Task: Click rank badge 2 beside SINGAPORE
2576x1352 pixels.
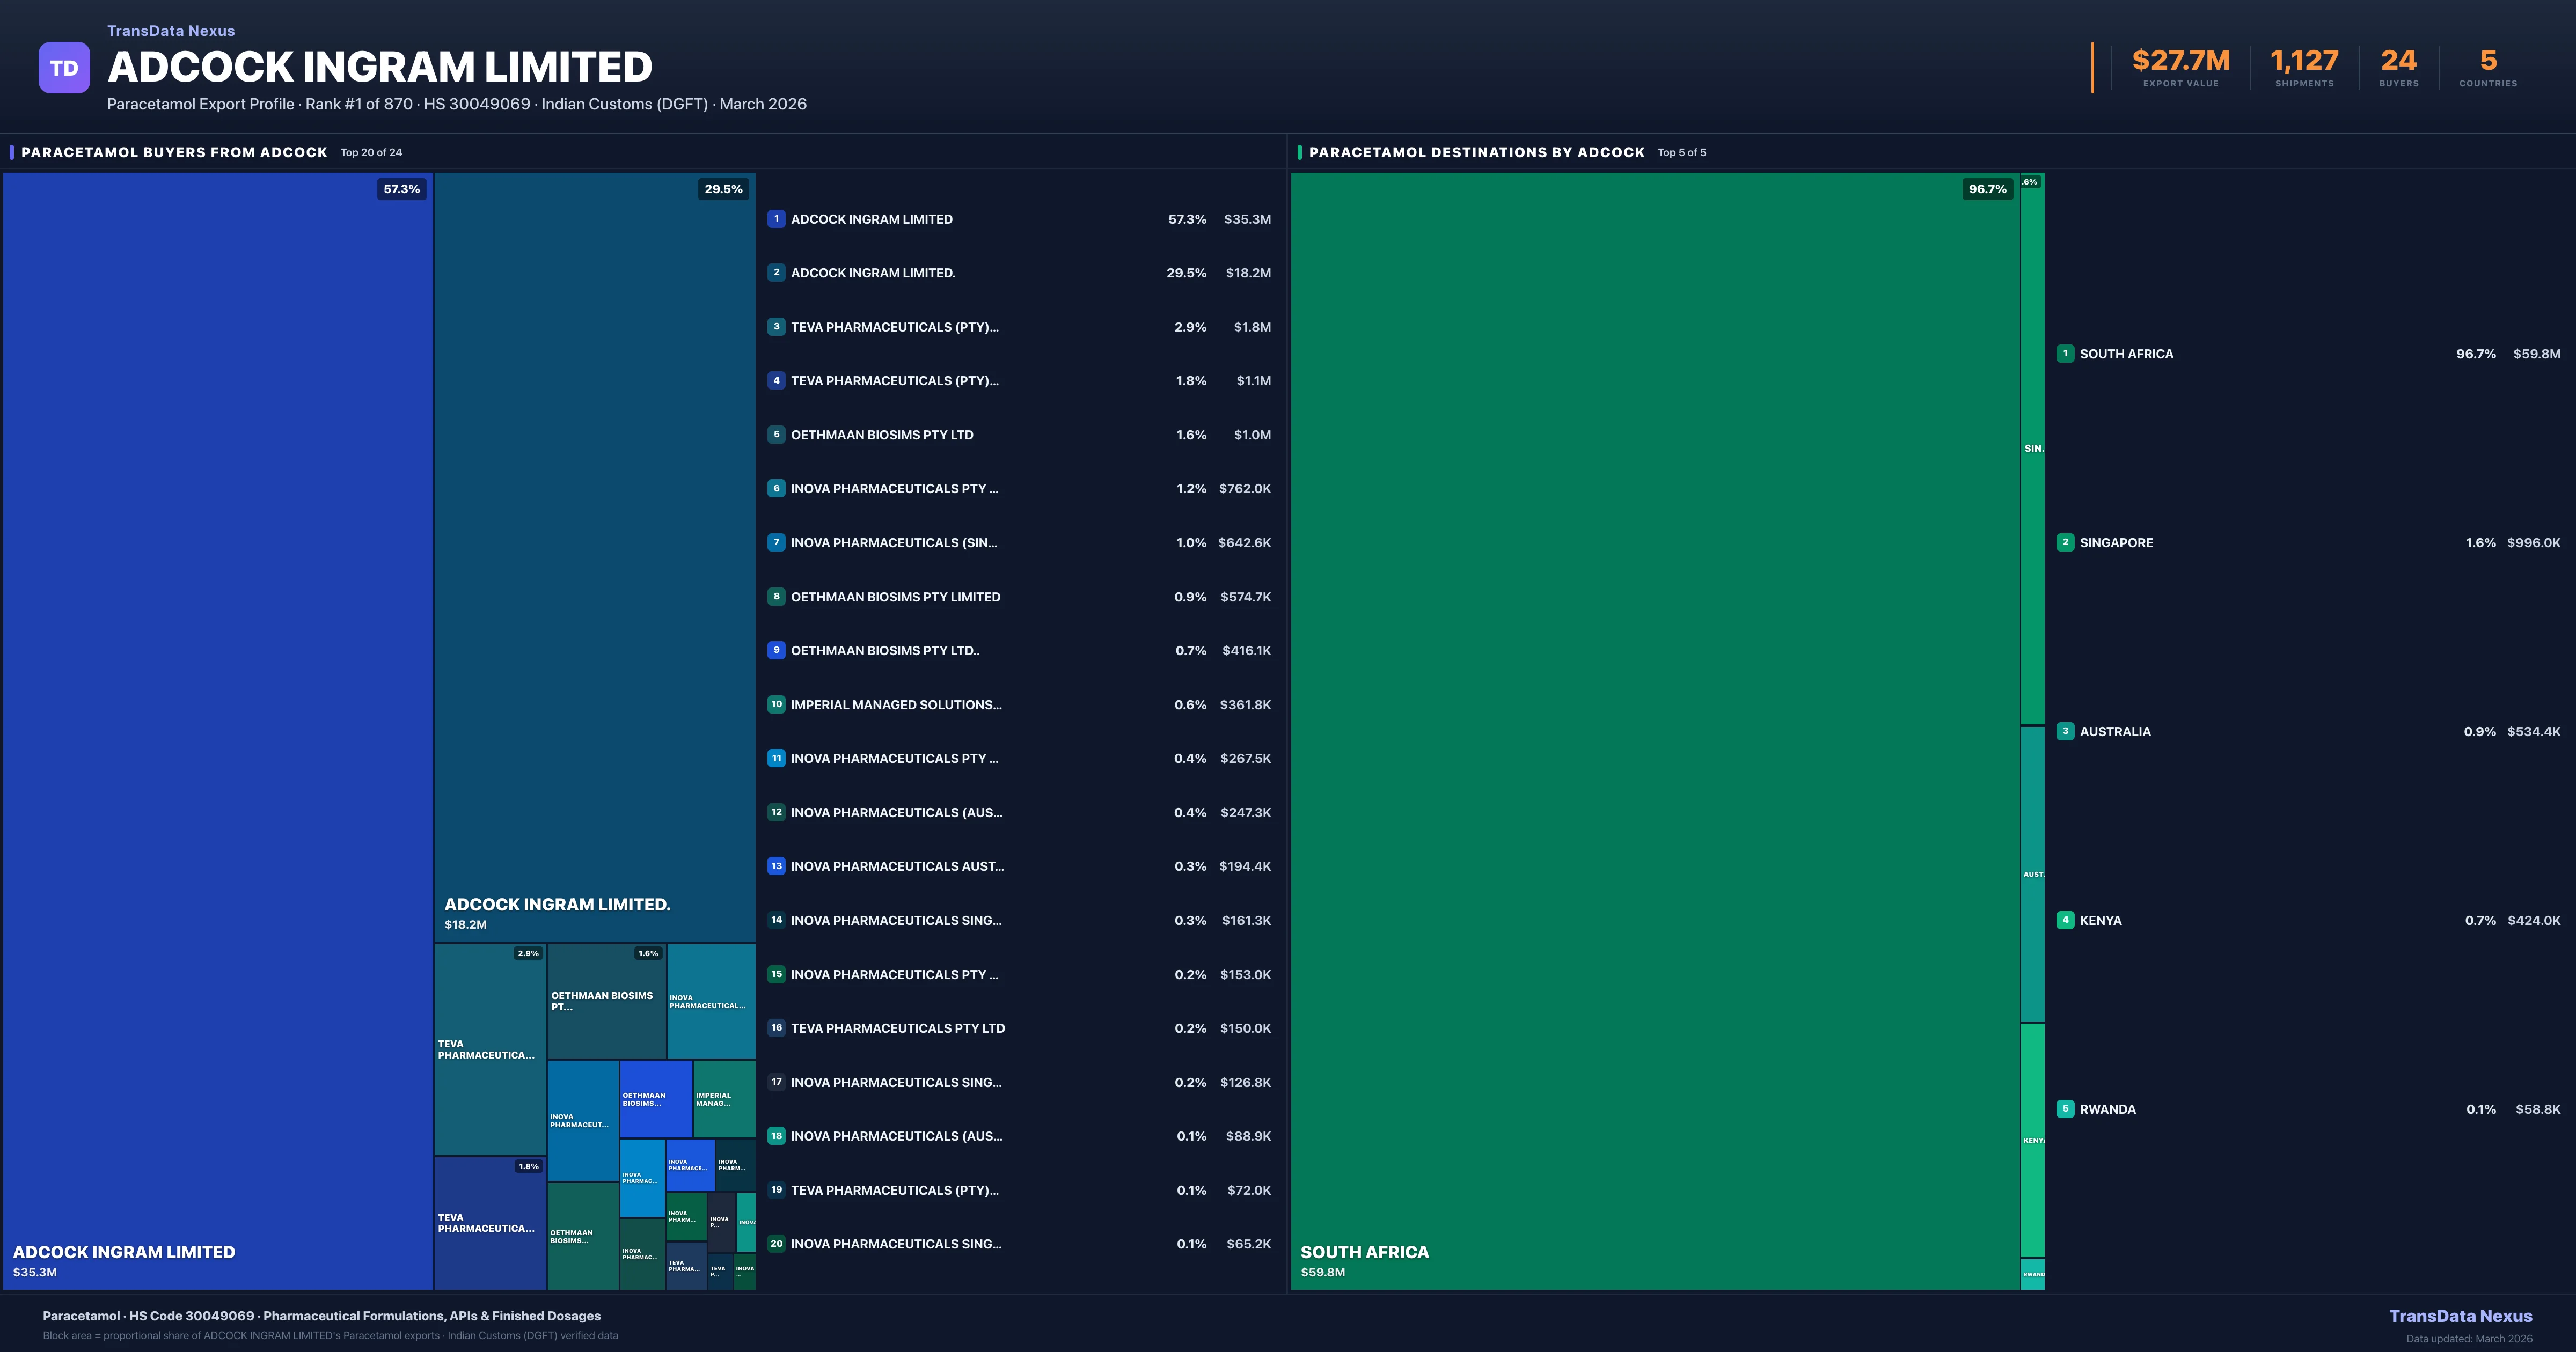Action: (x=2065, y=543)
